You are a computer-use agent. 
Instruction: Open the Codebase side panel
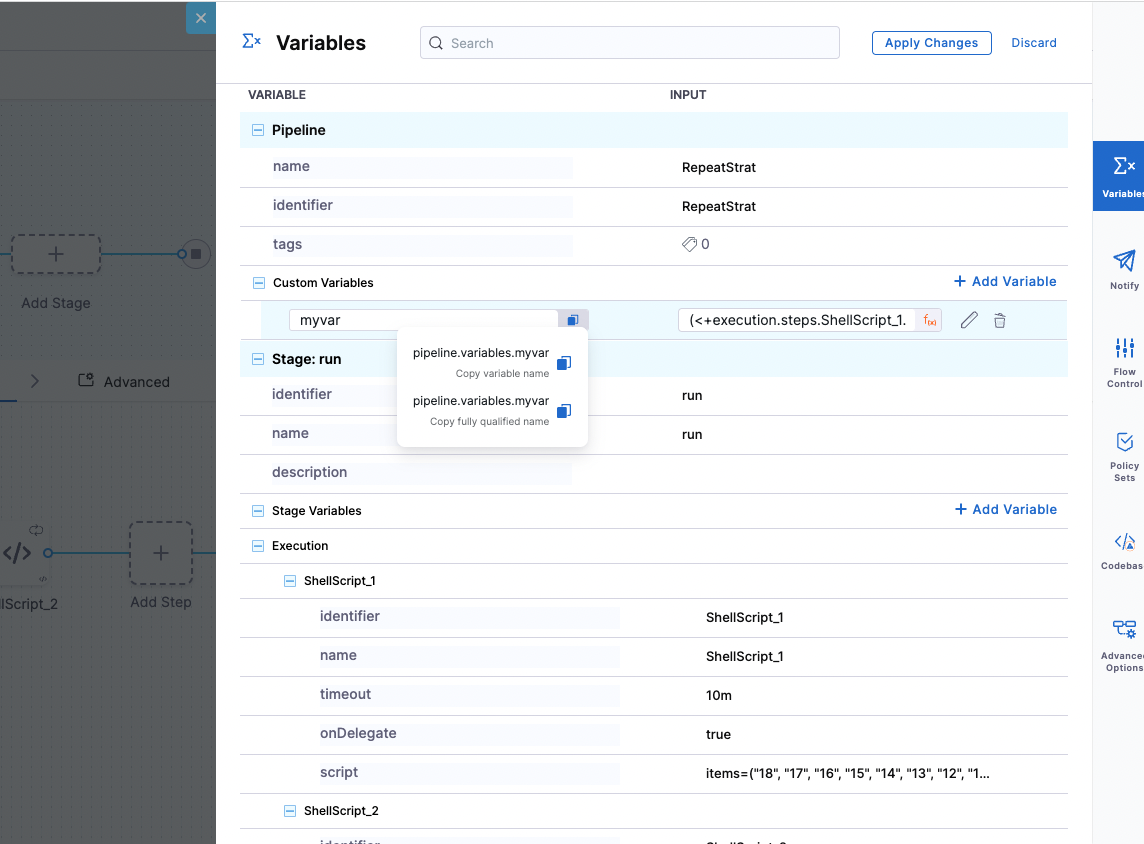coord(1124,550)
